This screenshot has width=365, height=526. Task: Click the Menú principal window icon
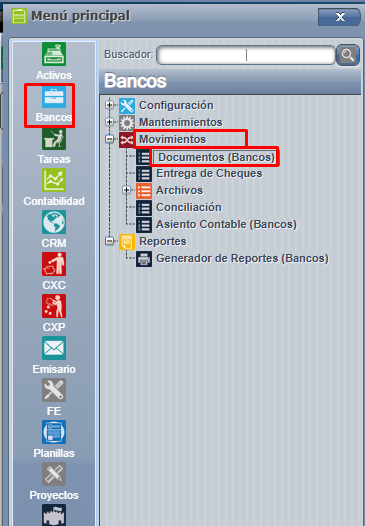(19, 16)
